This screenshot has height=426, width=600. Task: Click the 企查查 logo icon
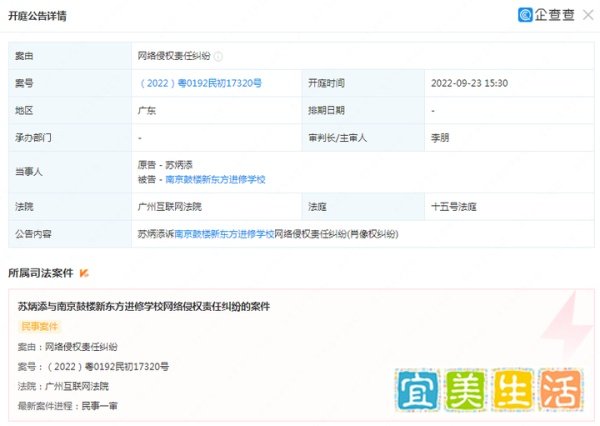[525, 15]
